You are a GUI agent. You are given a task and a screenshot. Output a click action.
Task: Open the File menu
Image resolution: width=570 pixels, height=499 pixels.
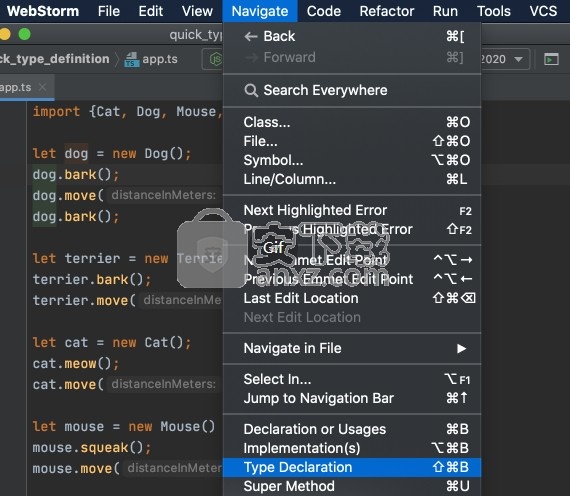pos(108,11)
